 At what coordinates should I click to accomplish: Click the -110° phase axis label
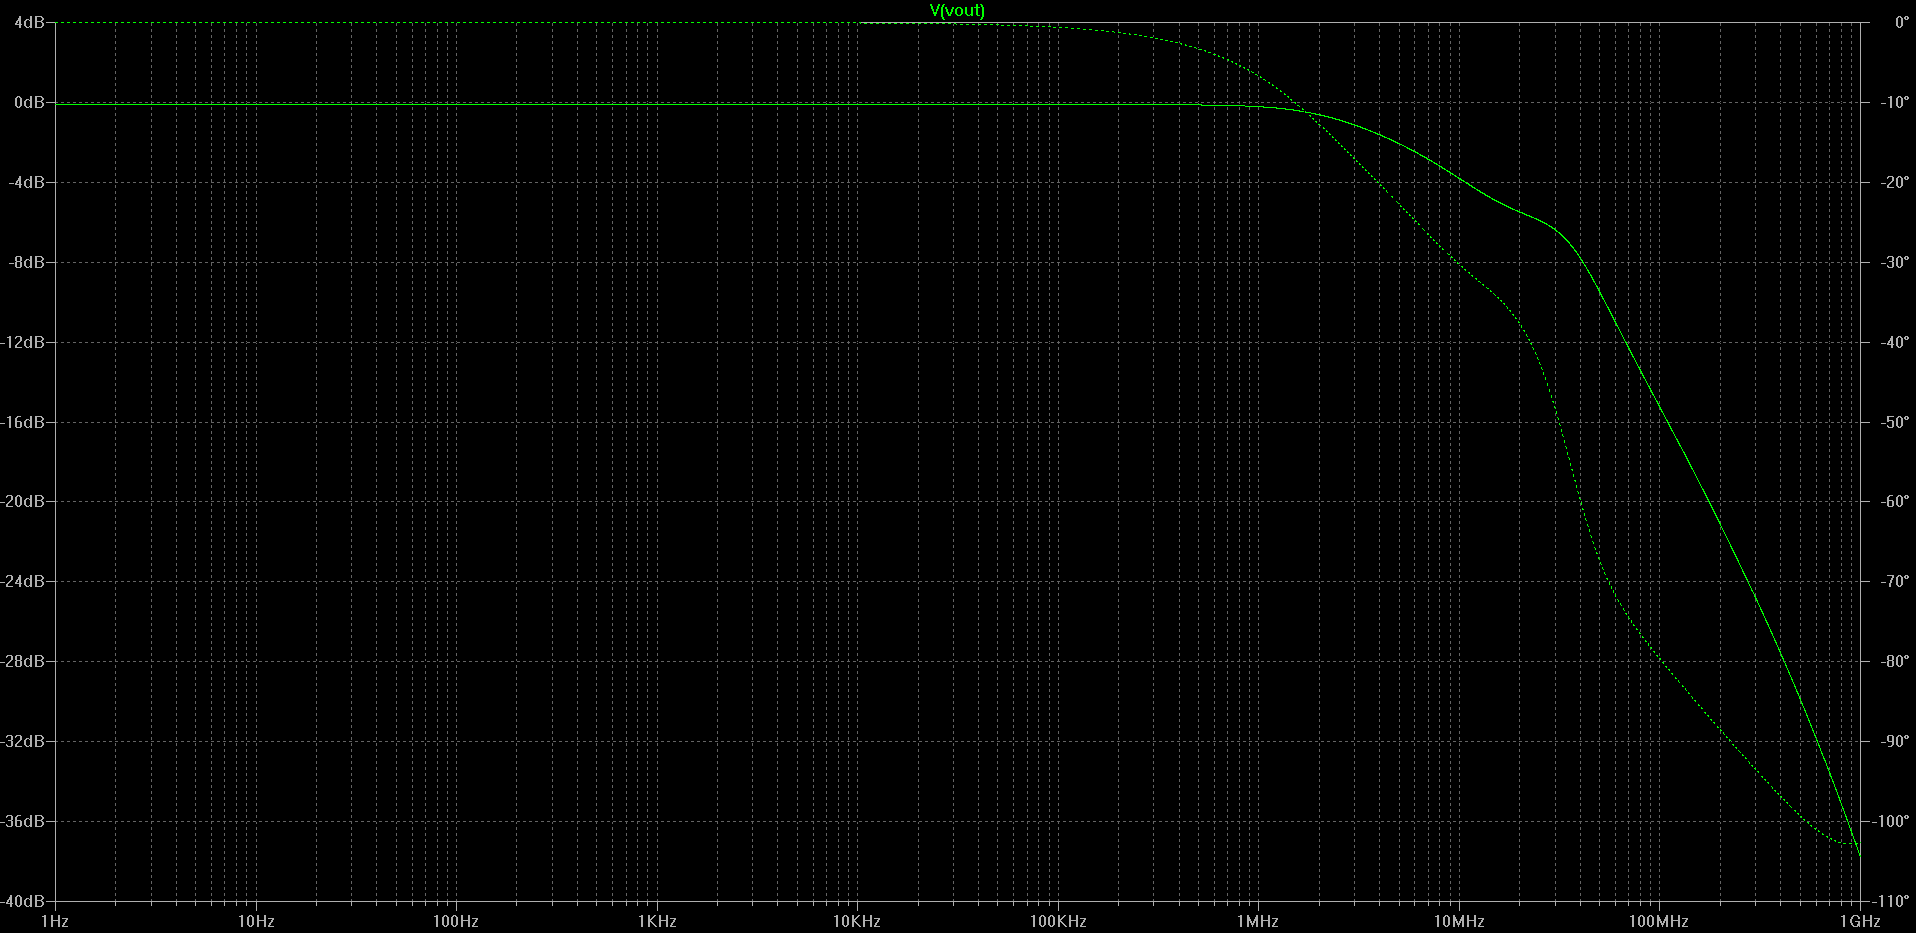click(x=1892, y=900)
